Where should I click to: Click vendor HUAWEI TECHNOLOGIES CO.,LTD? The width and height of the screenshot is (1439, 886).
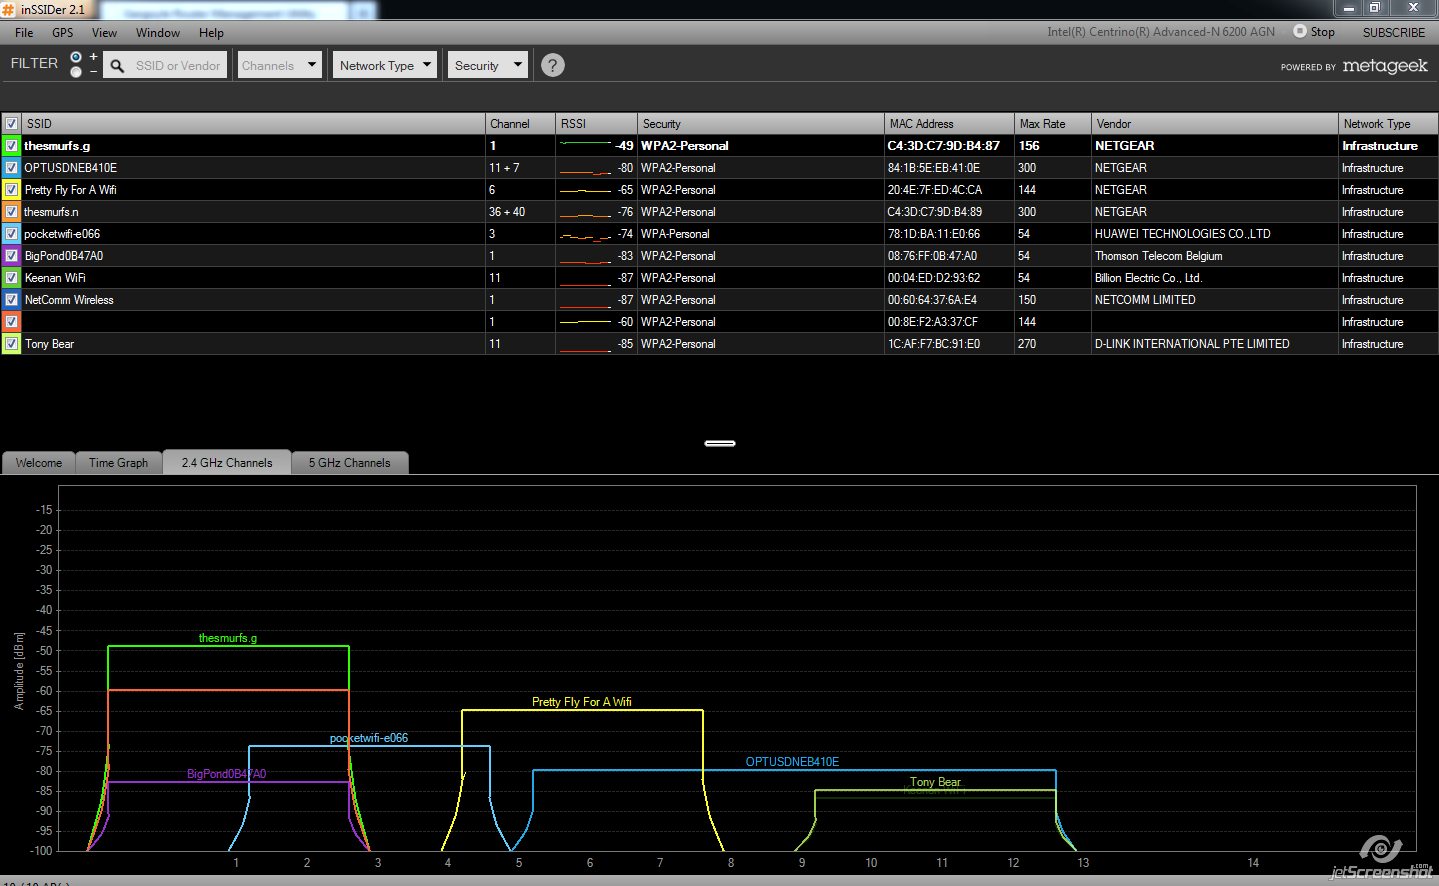point(1182,234)
